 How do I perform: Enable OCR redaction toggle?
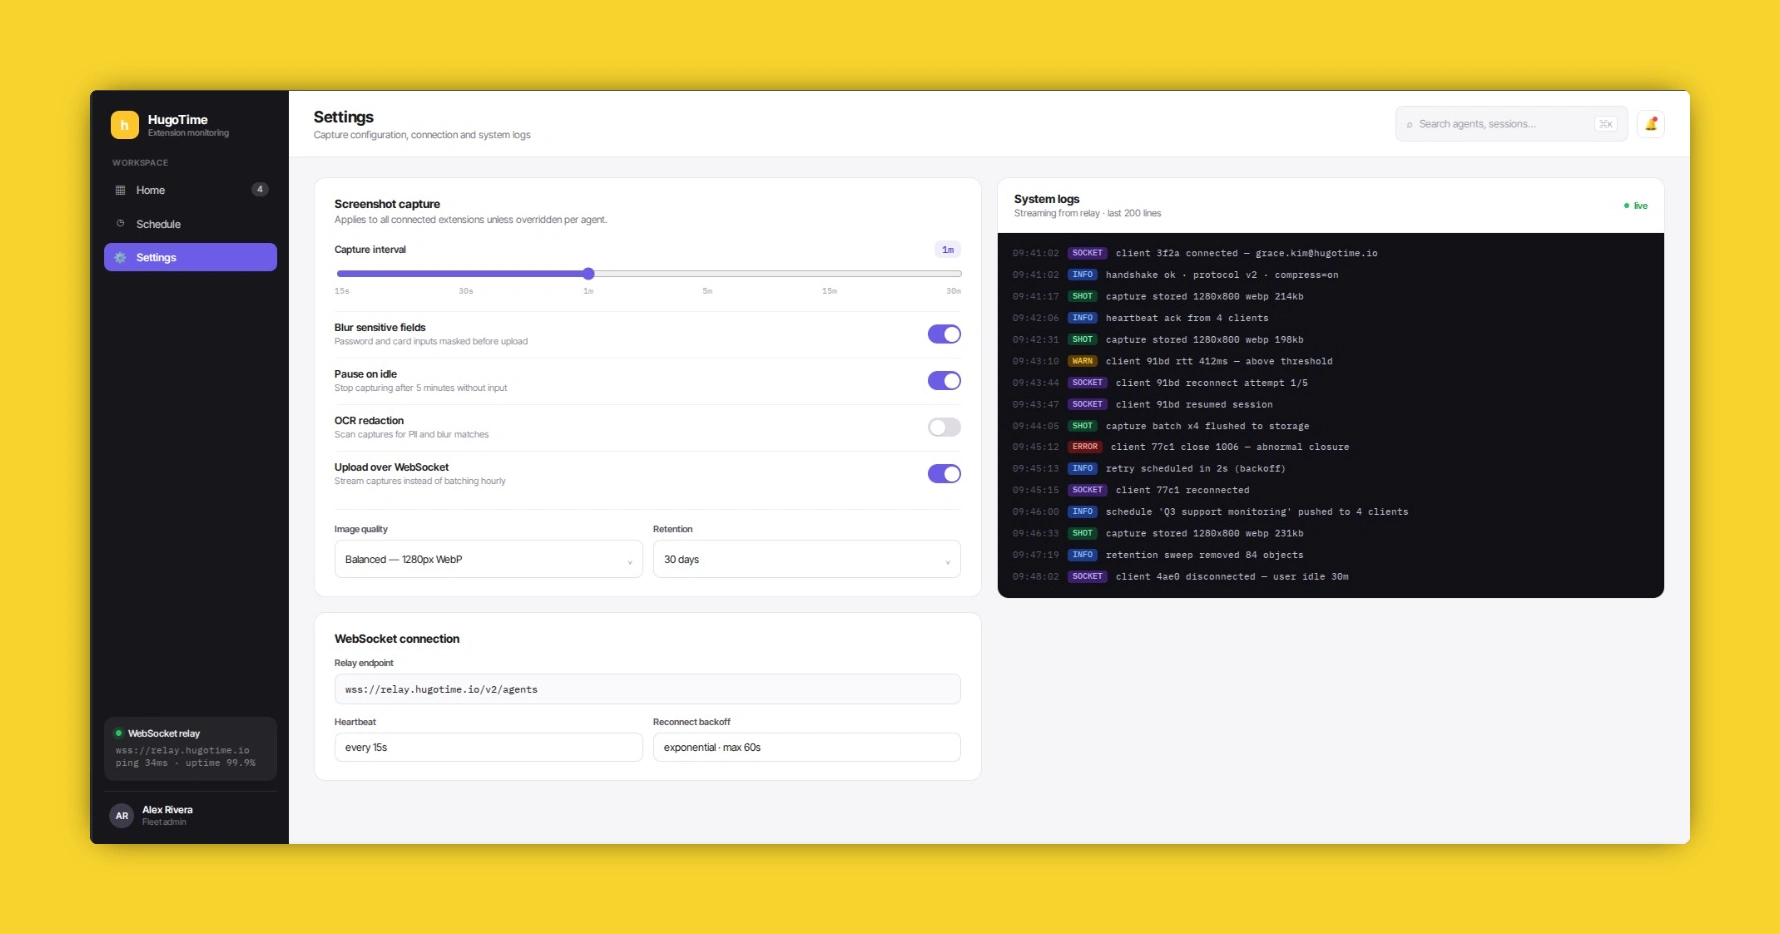tap(944, 427)
